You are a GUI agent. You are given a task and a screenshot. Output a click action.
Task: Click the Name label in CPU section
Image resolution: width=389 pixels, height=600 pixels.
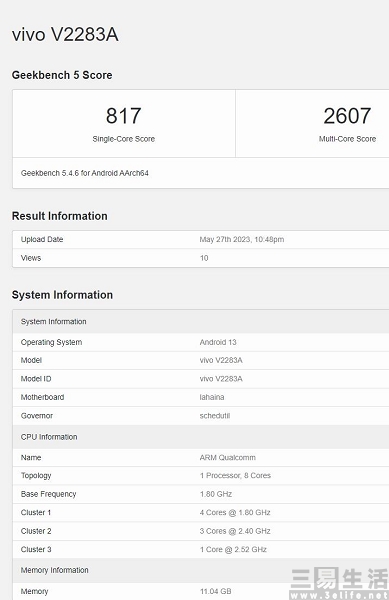[x=31, y=458]
